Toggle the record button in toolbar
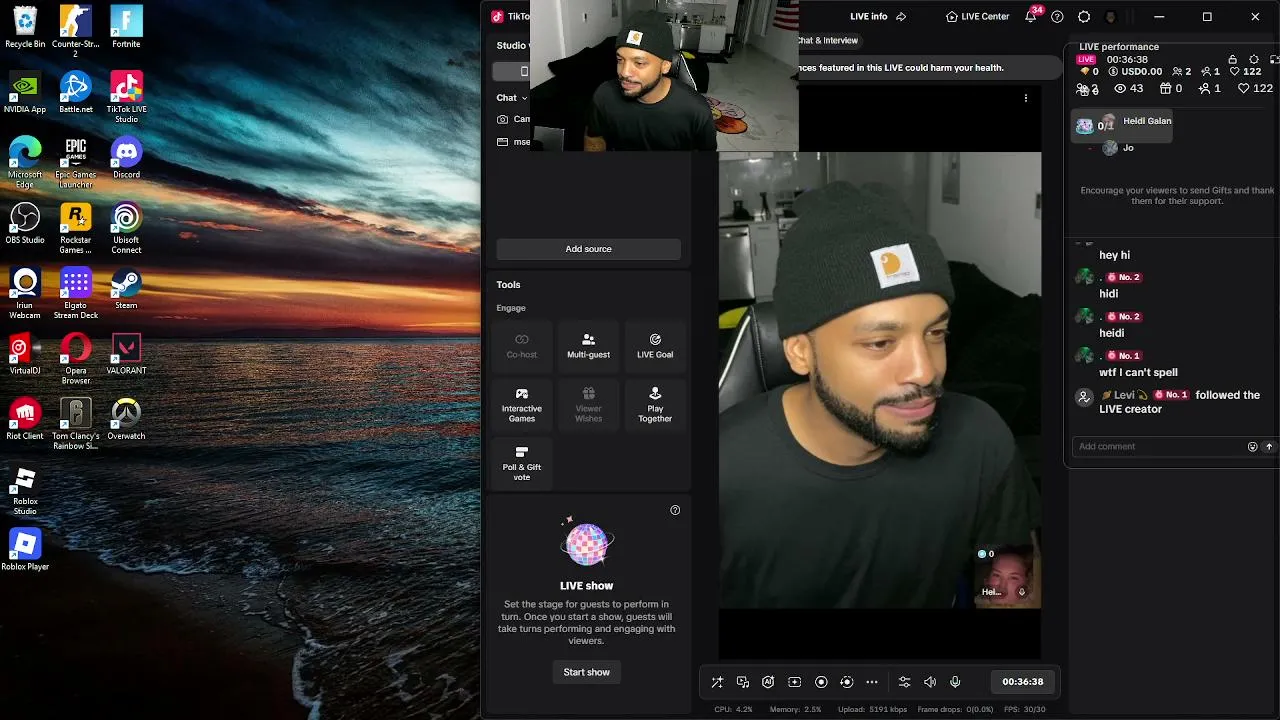Viewport: 1280px width, 720px height. (821, 682)
